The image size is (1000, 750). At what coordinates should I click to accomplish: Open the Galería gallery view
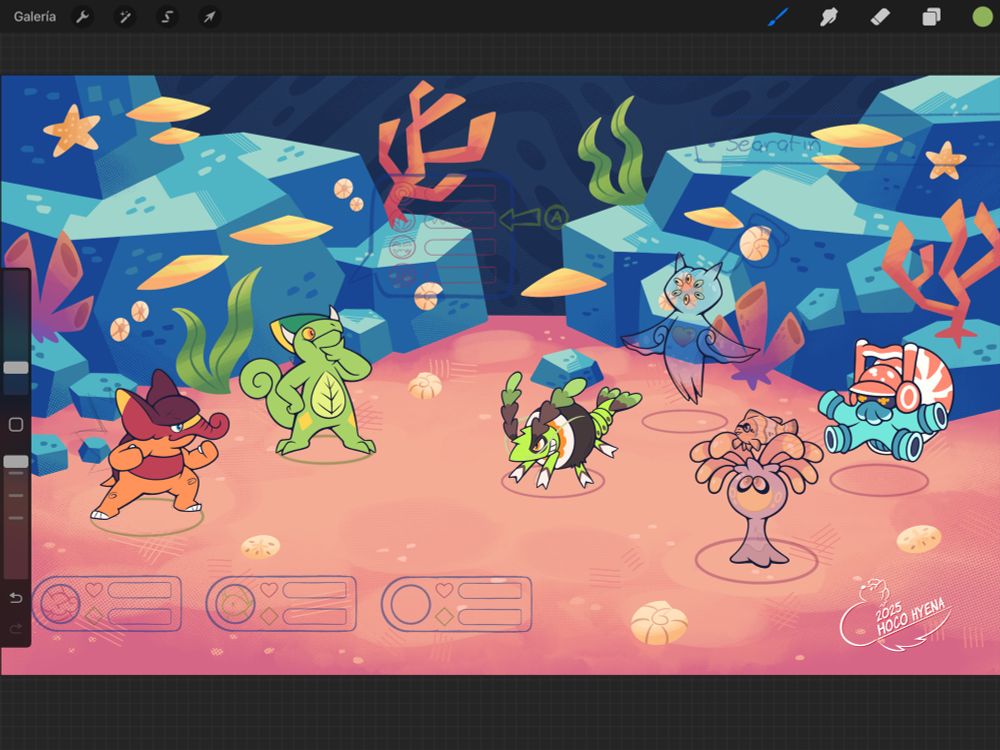(x=34, y=17)
